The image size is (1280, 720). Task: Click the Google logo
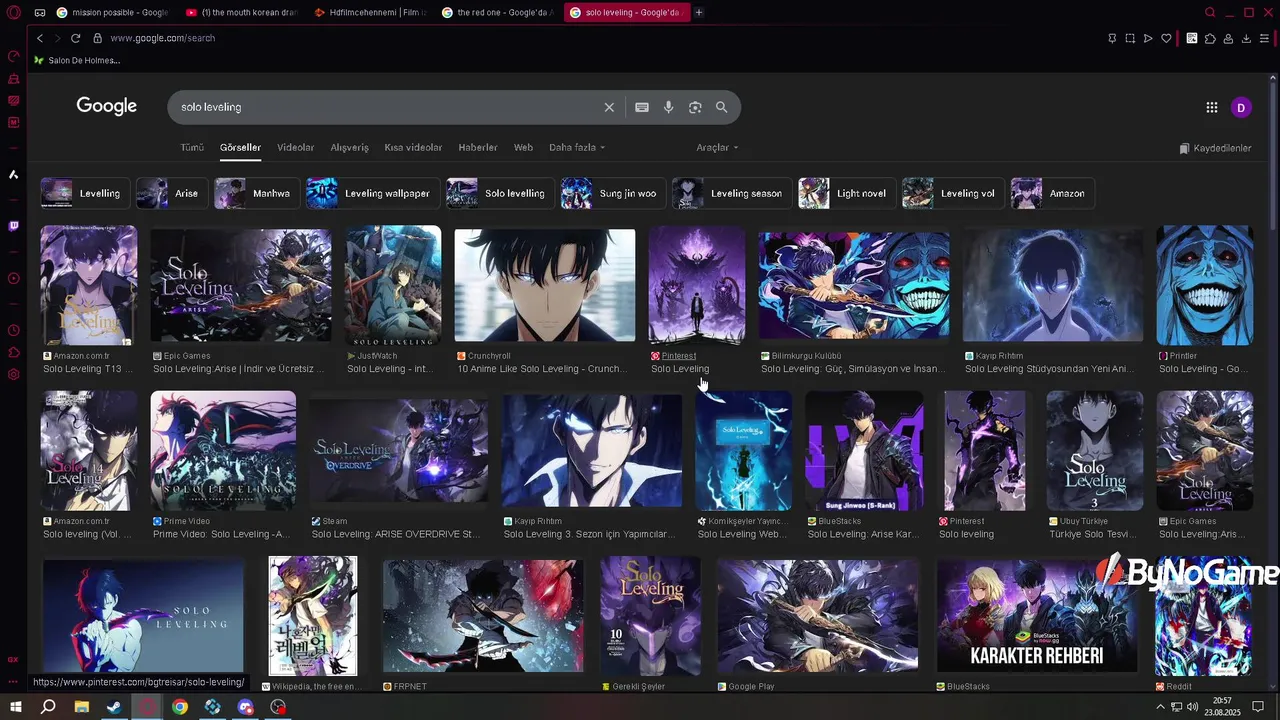point(107,106)
